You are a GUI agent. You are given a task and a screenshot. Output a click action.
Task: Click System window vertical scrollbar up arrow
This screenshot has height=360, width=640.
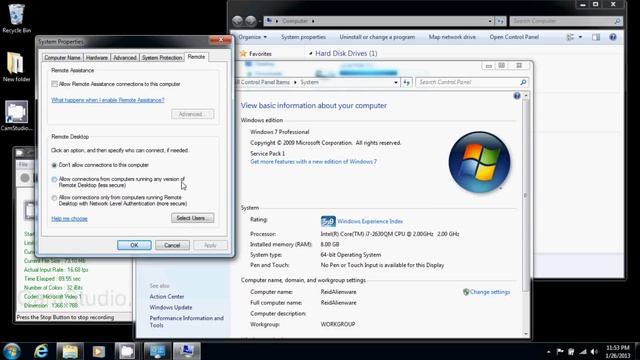[x=526, y=95]
